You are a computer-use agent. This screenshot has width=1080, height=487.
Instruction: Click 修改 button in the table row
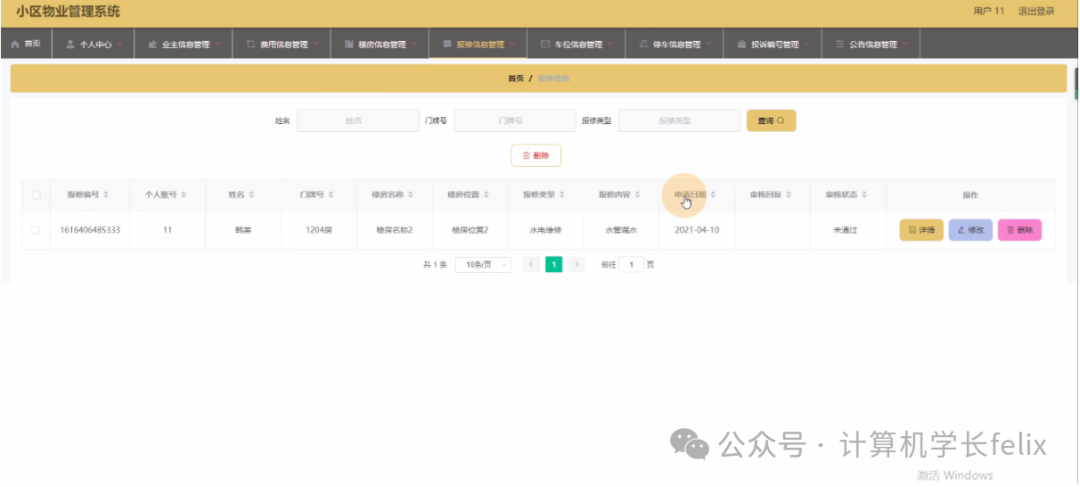[970, 230]
